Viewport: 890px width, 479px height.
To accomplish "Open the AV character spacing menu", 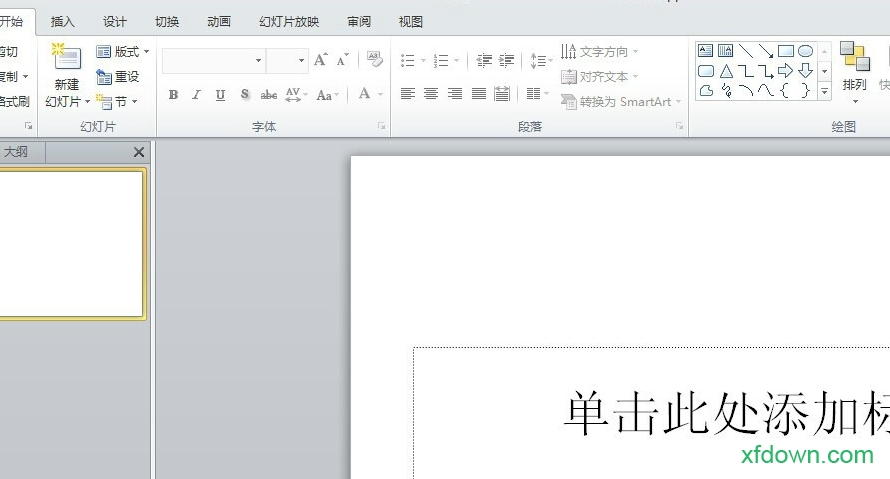I will (296, 95).
